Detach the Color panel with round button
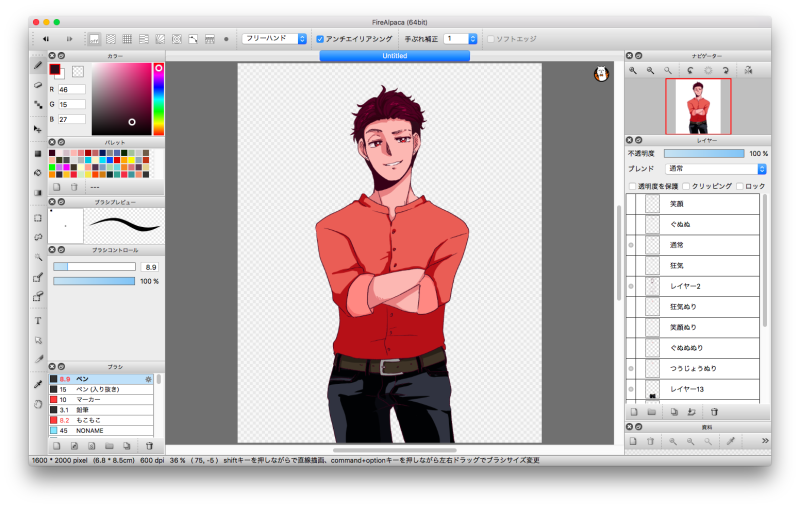 [x=61, y=56]
